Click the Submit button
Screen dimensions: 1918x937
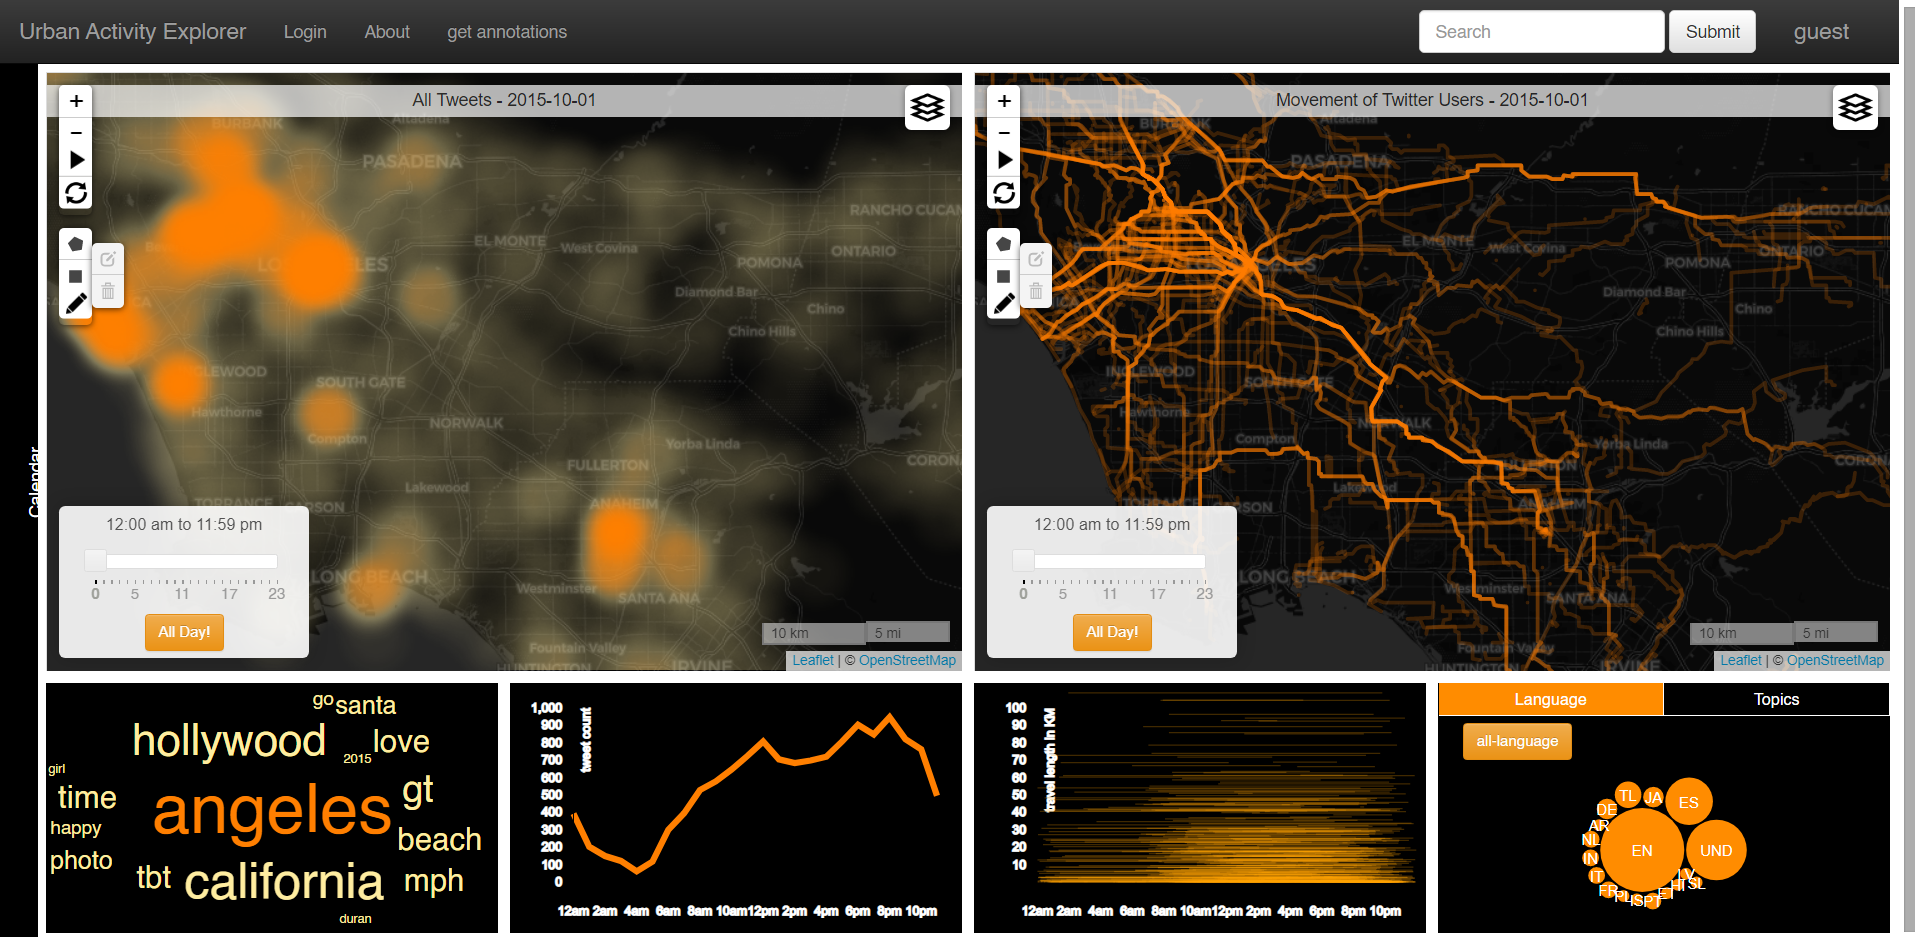point(1711,31)
